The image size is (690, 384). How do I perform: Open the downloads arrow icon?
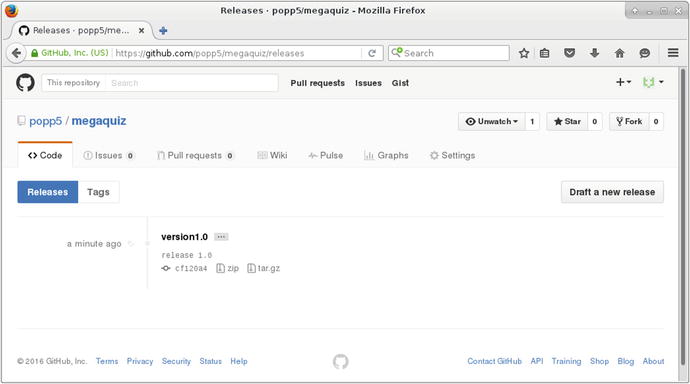point(594,53)
